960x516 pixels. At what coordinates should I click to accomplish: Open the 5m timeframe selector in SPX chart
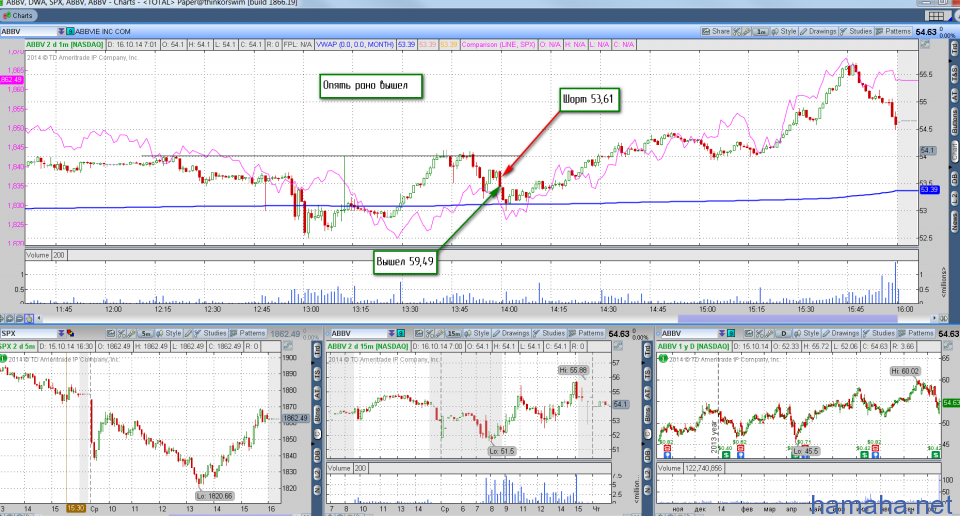coord(146,334)
